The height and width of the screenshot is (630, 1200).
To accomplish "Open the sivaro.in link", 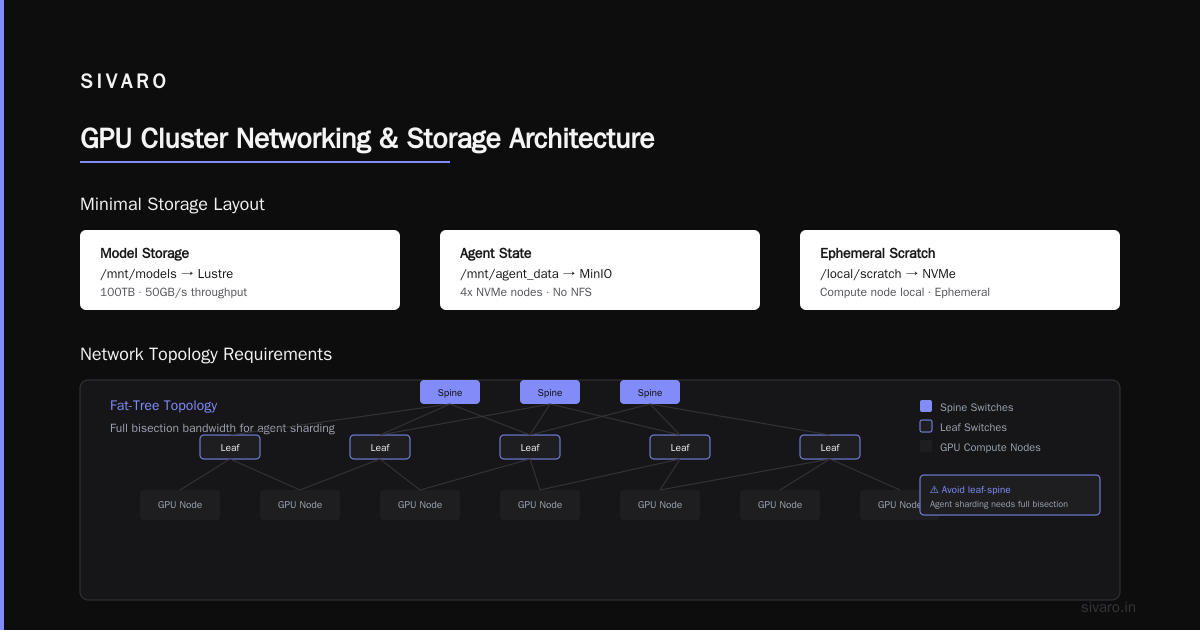I will [1109, 607].
